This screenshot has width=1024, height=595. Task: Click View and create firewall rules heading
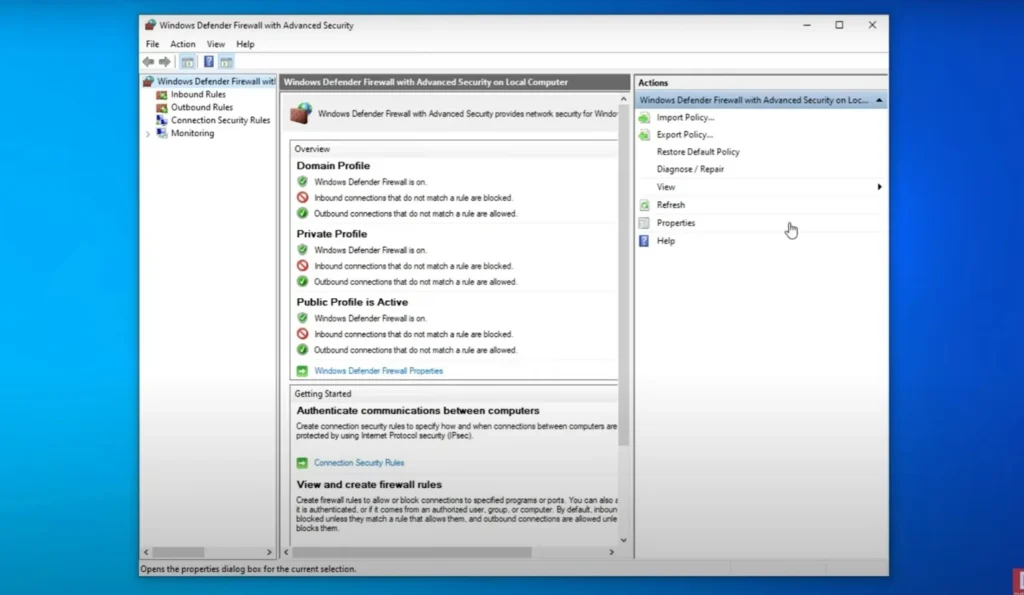click(x=369, y=485)
